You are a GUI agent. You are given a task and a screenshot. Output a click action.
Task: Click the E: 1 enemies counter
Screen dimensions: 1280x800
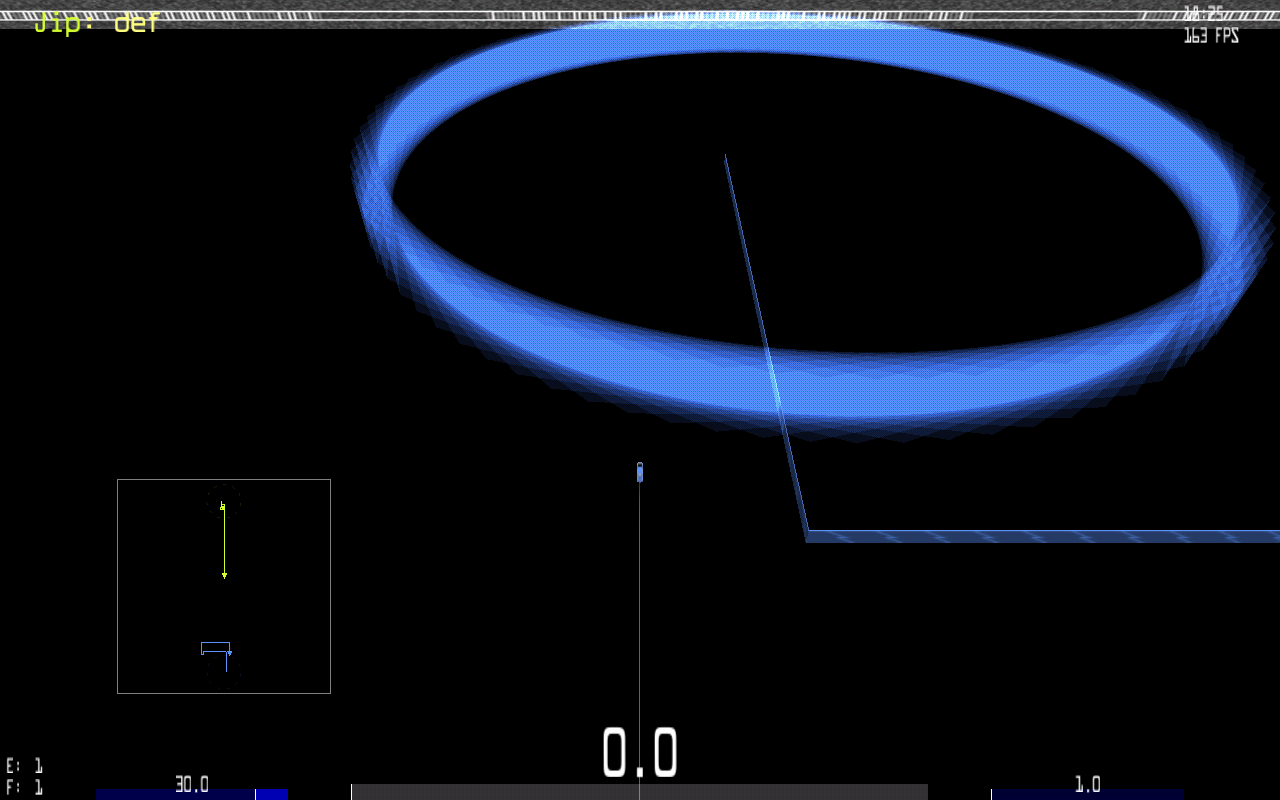[24, 766]
